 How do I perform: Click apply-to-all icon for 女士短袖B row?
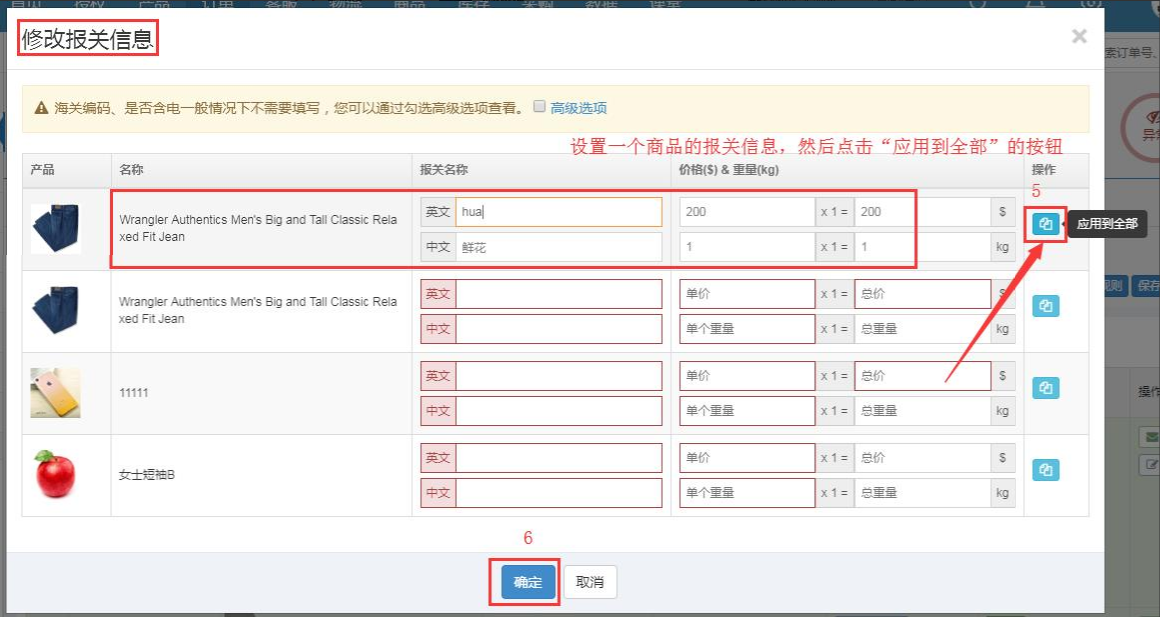[x=1045, y=470]
